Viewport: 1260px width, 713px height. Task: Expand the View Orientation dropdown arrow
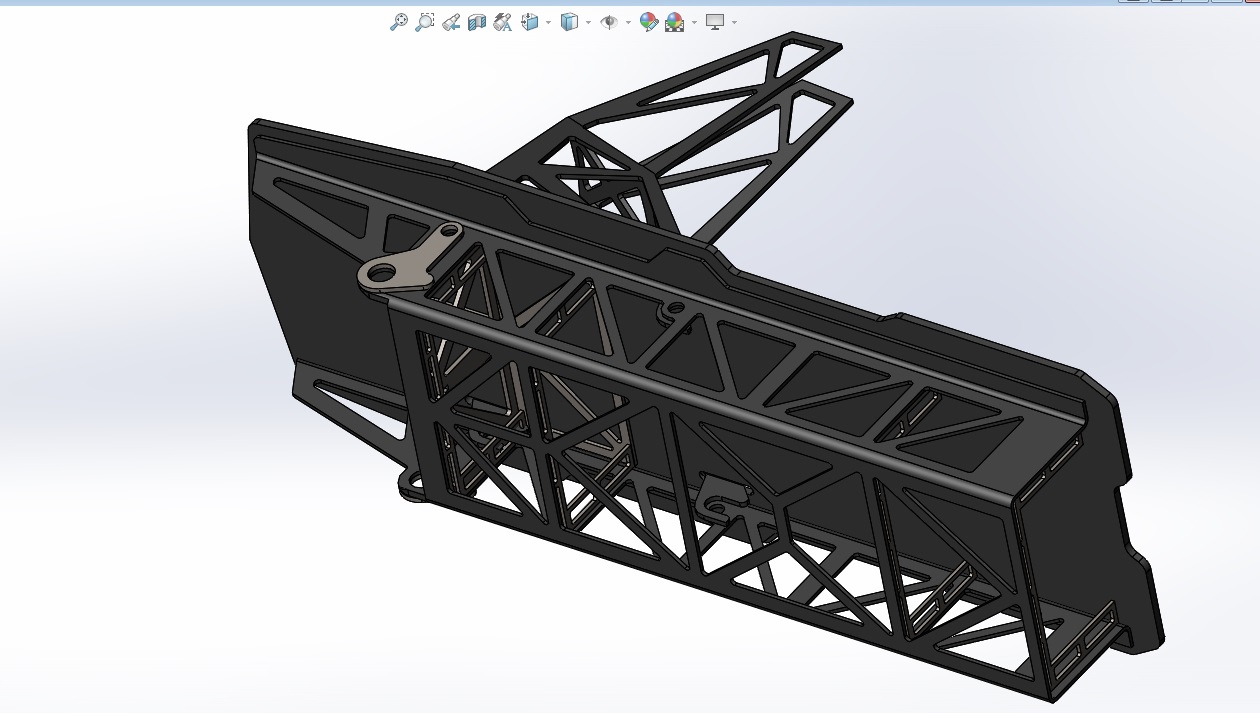[x=548, y=22]
